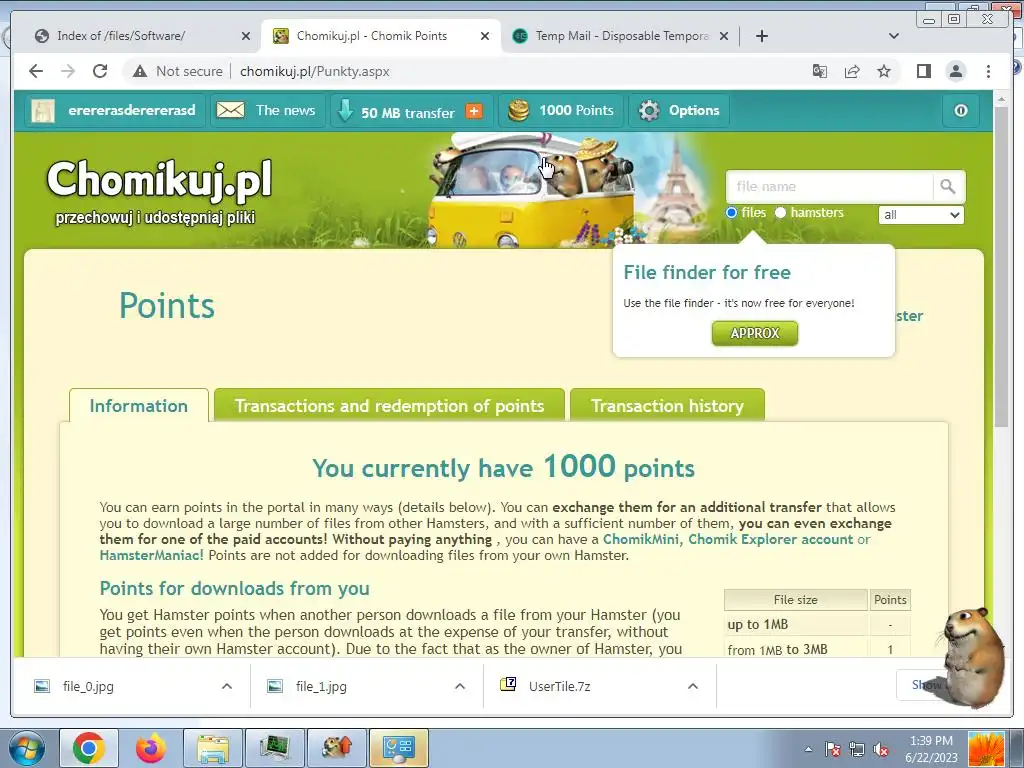Select the files radio button
The image size is (1024, 768).
coord(731,213)
